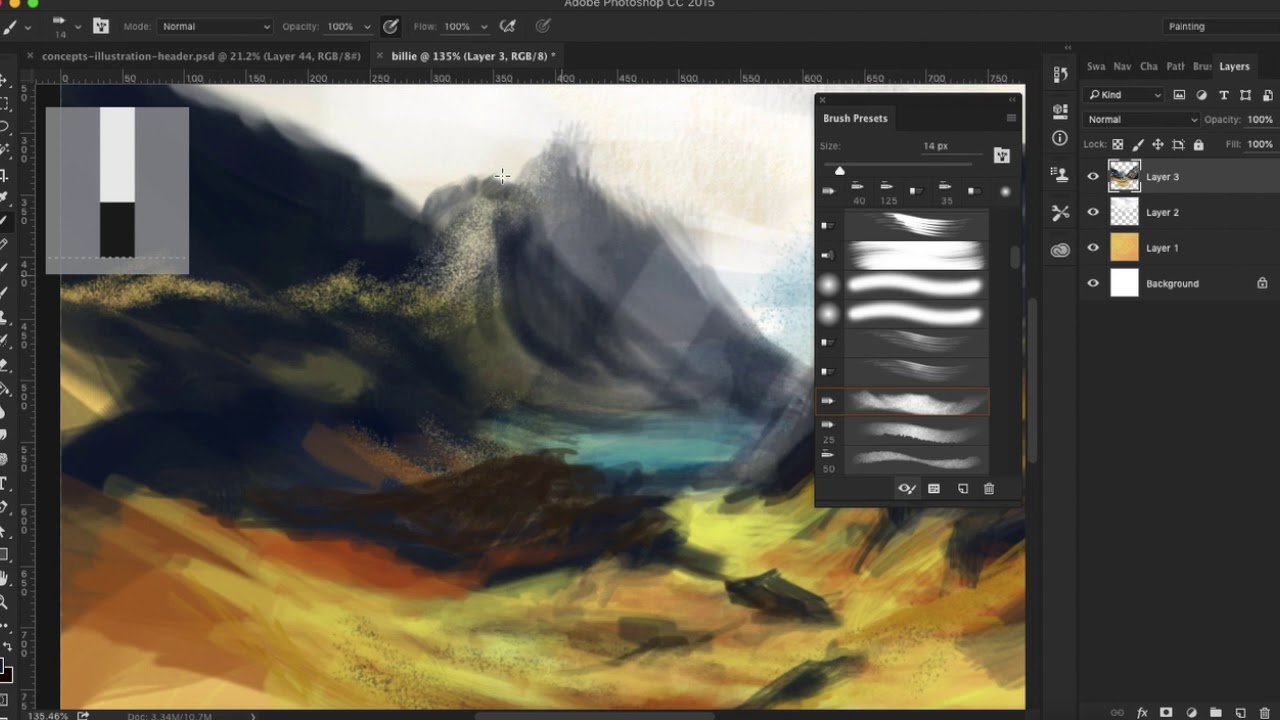Viewport: 1280px width, 720px height.
Task: Lock transparent pixels icon
Action: click(1117, 145)
